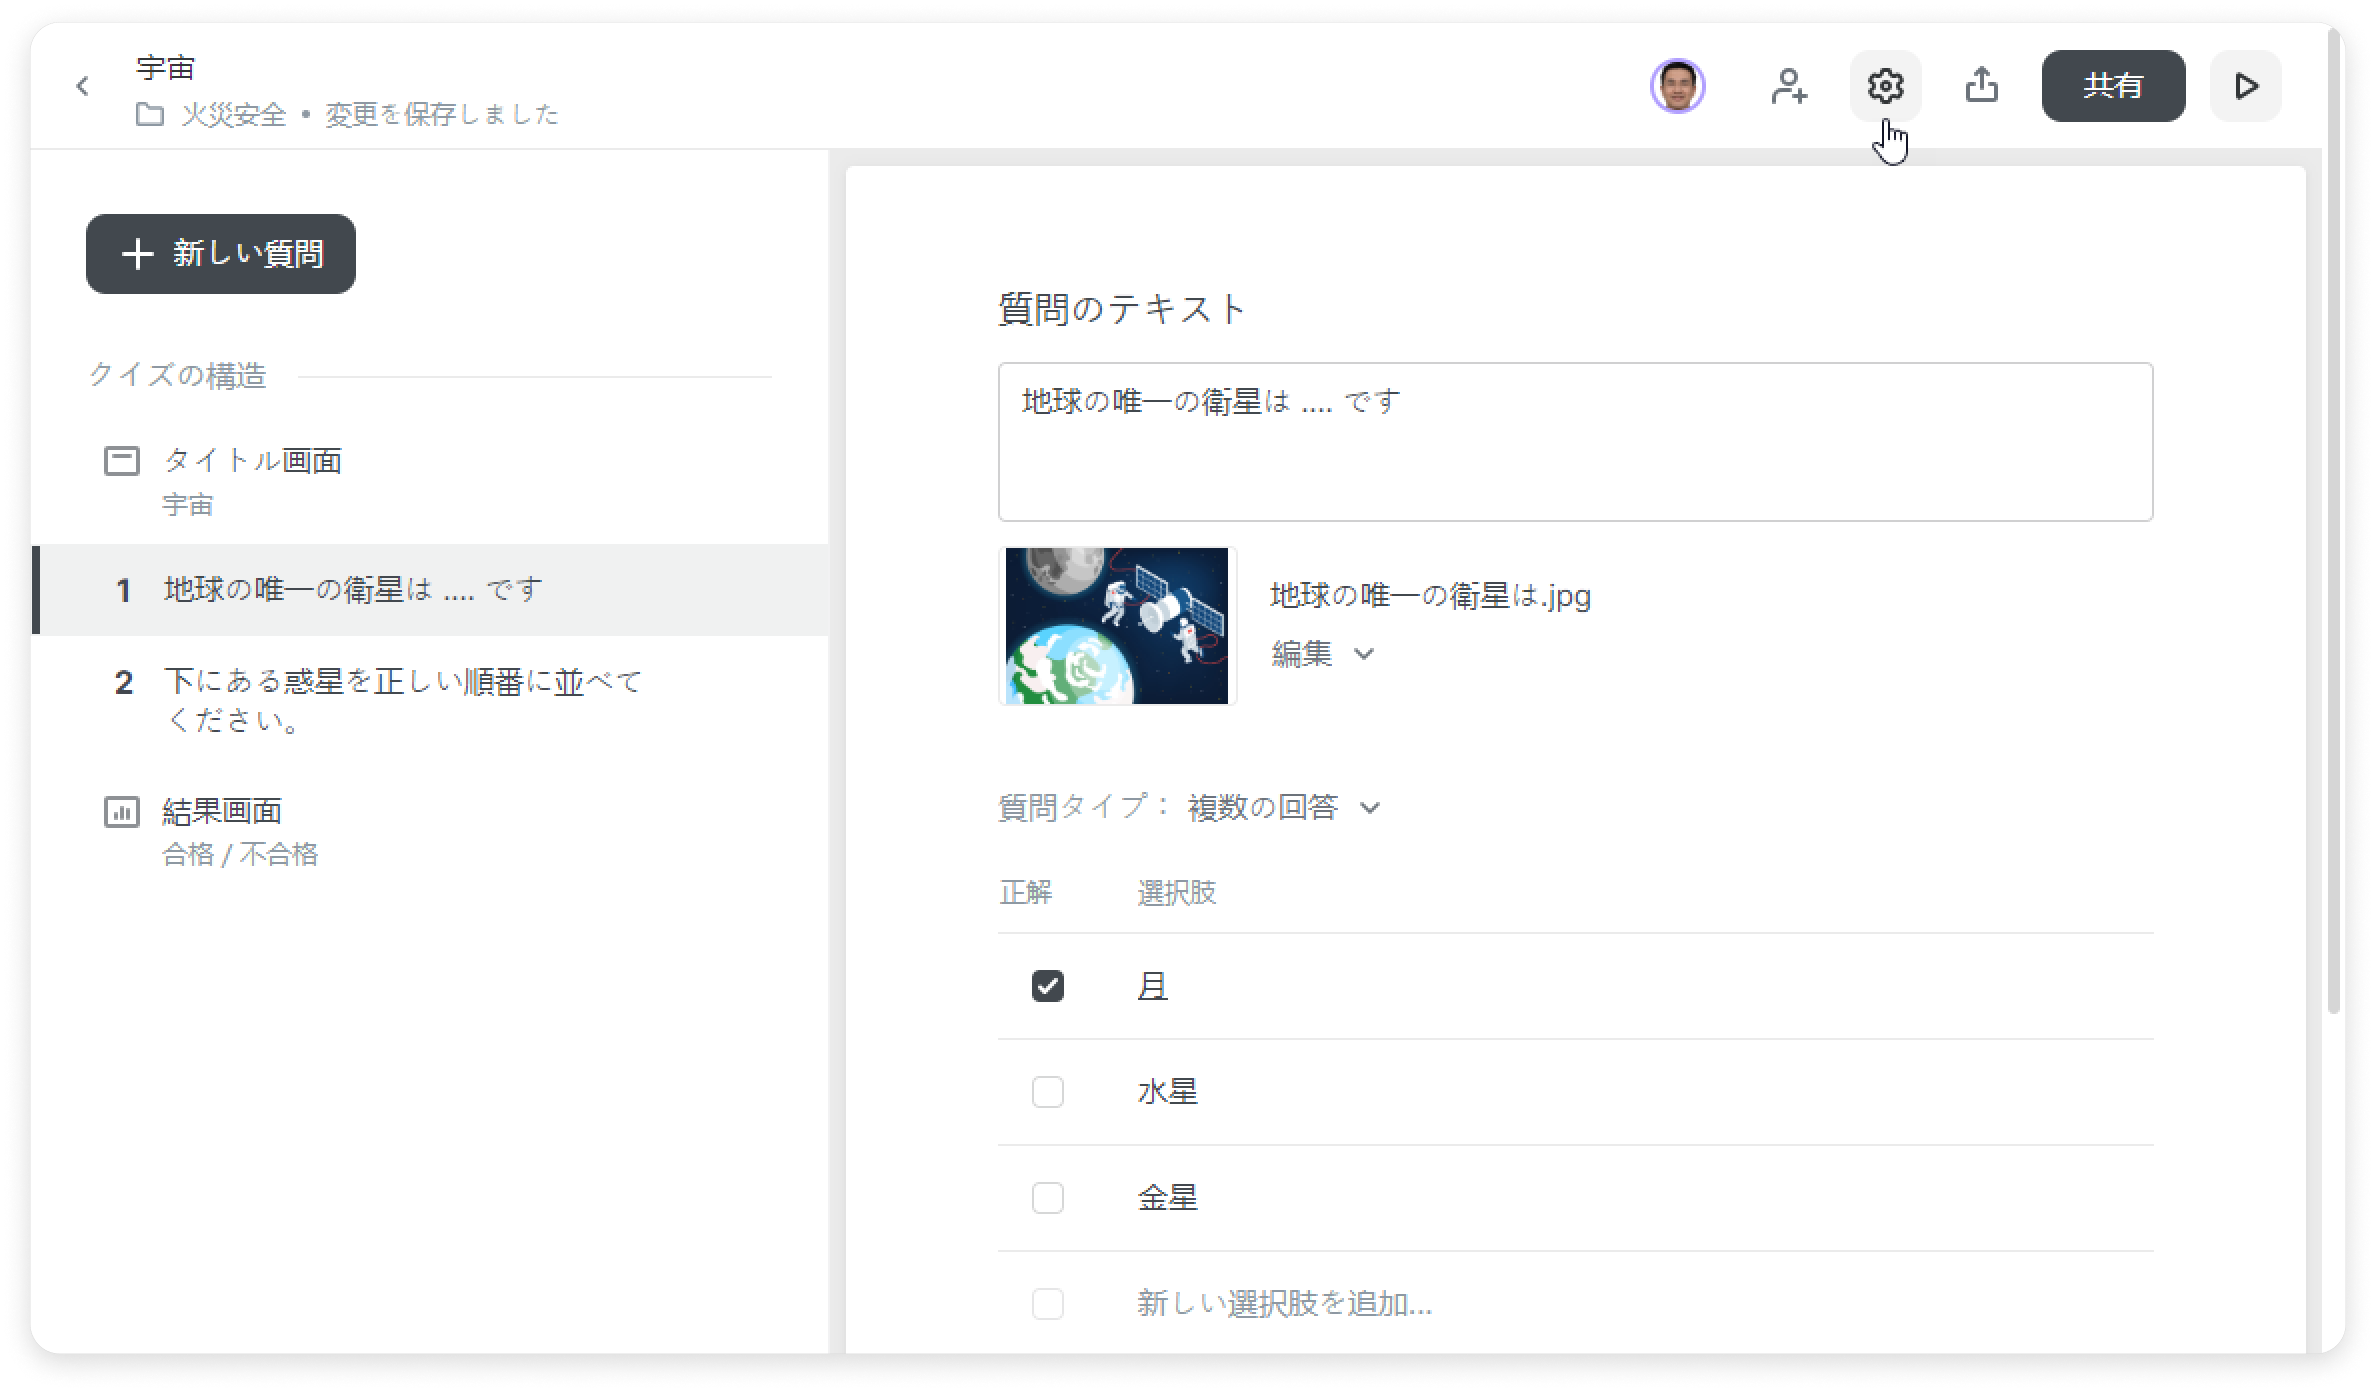Check the 水星 answer checkbox
The height and width of the screenshot is (1392, 2376).
(1047, 1092)
